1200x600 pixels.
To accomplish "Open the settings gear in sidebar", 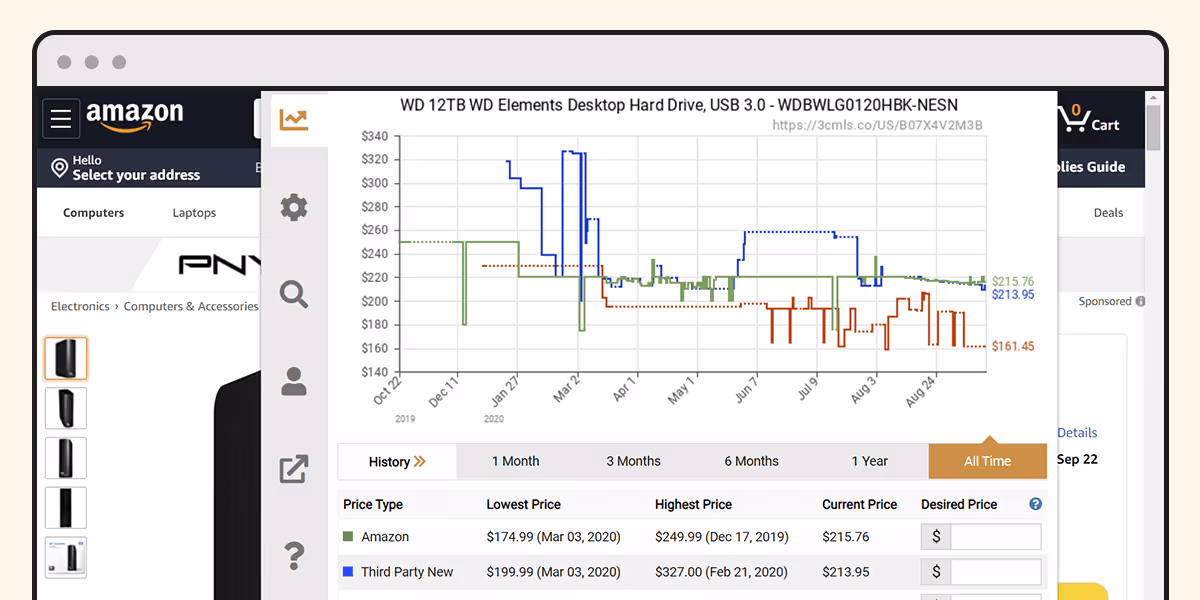I will tap(294, 207).
